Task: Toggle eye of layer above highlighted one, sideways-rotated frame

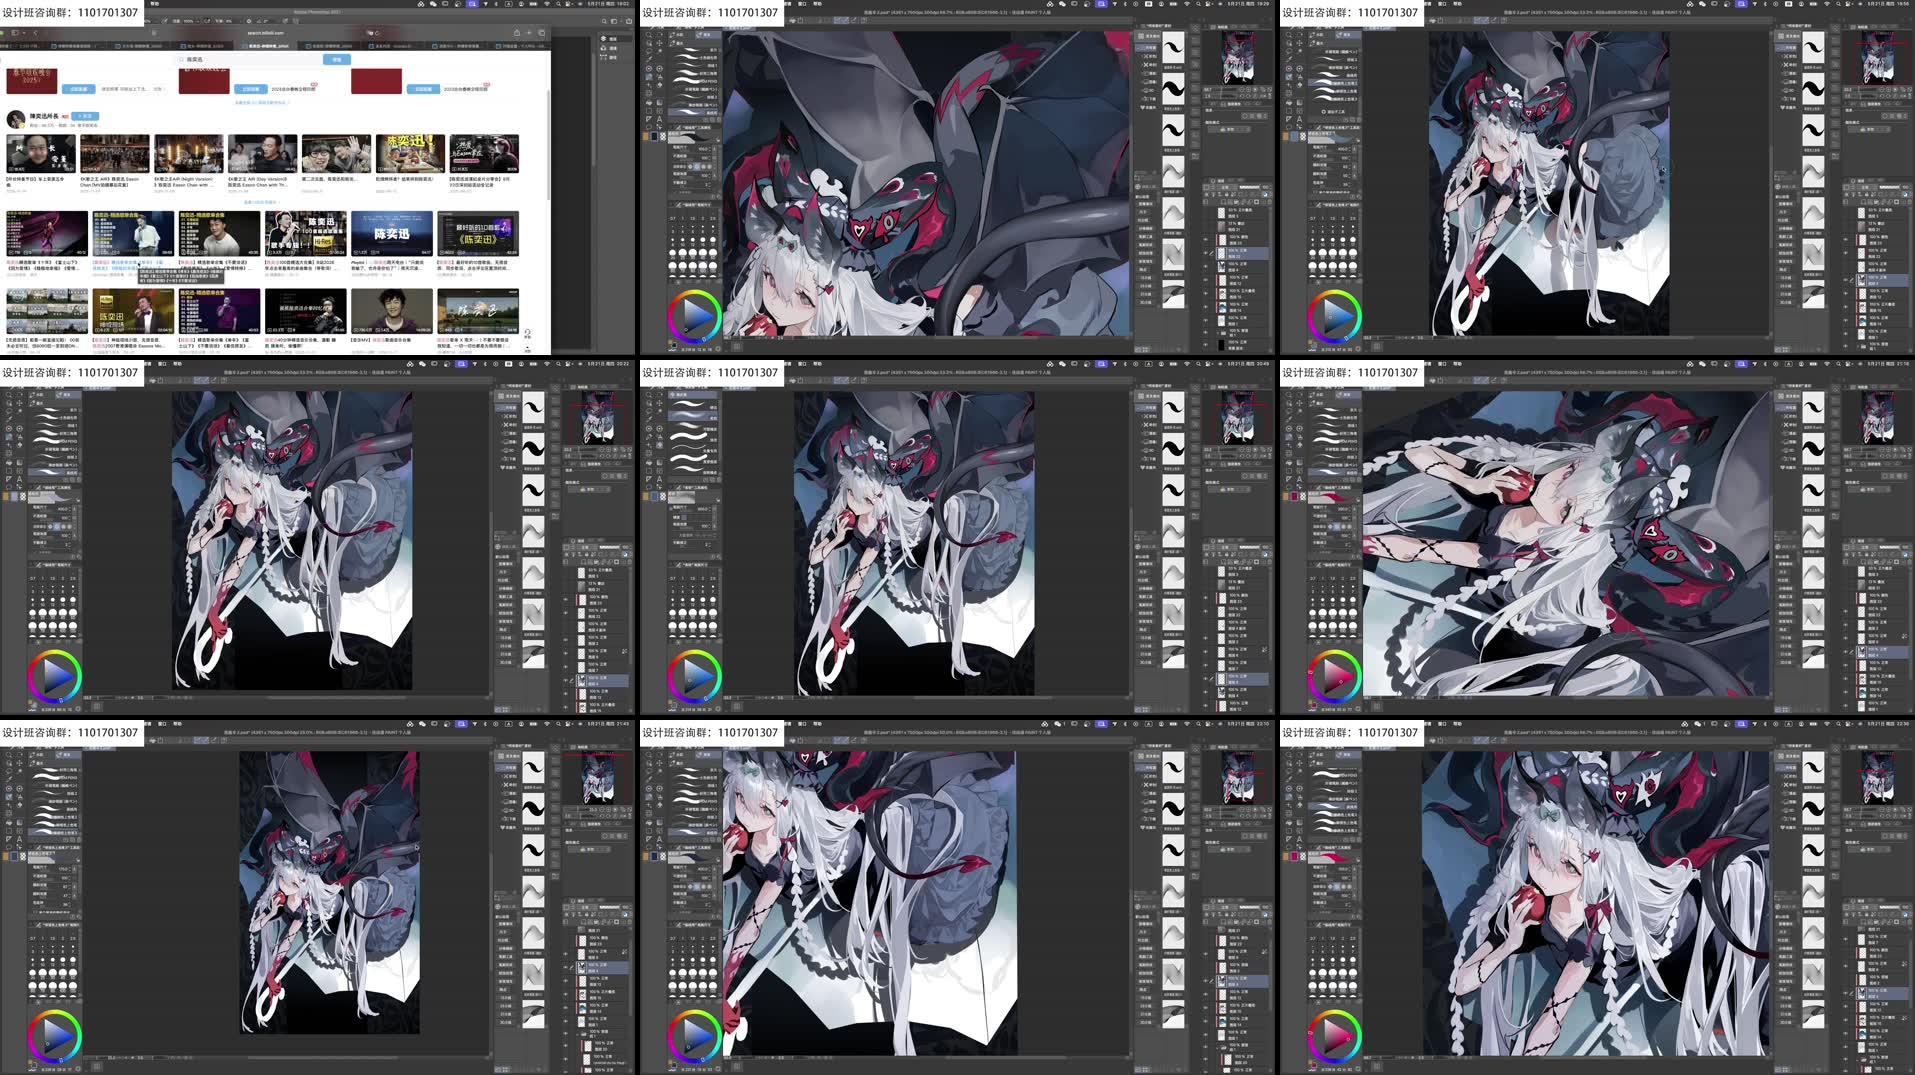Action: (x=1845, y=638)
